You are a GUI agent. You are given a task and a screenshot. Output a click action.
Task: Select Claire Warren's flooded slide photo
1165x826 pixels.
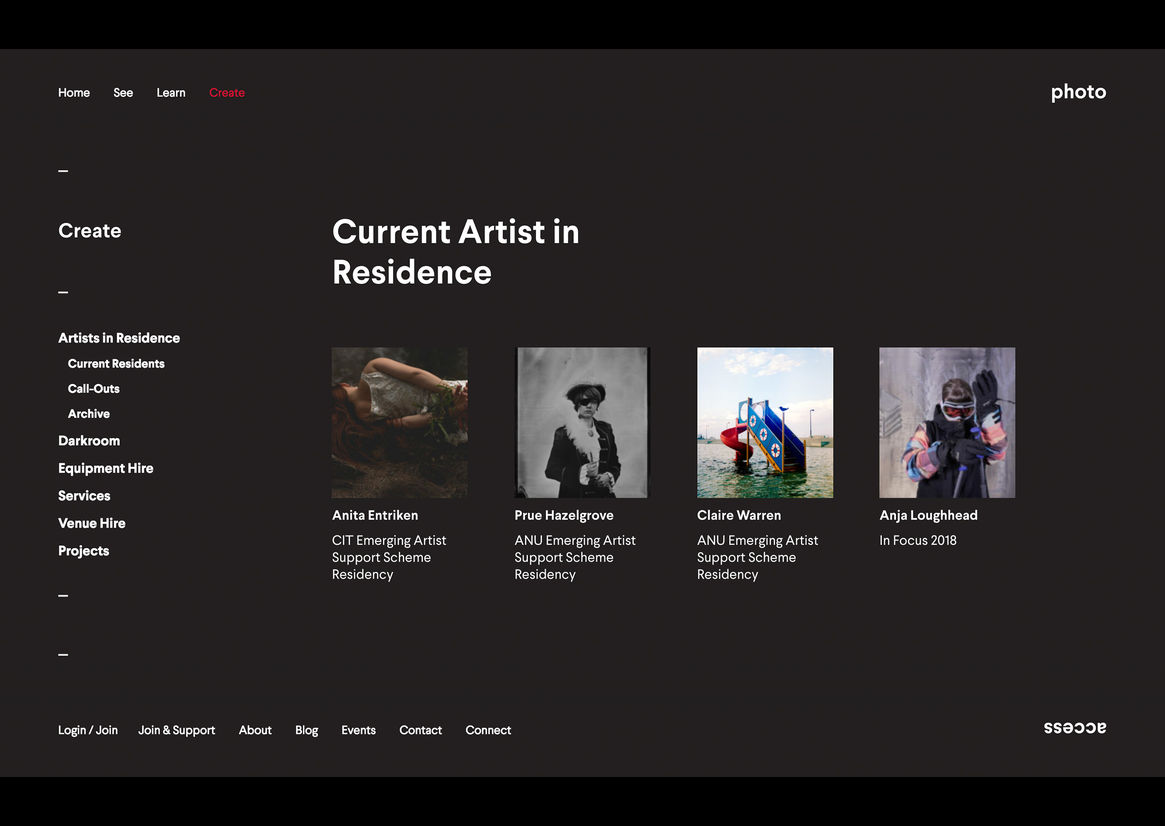pyautogui.click(x=764, y=422)
